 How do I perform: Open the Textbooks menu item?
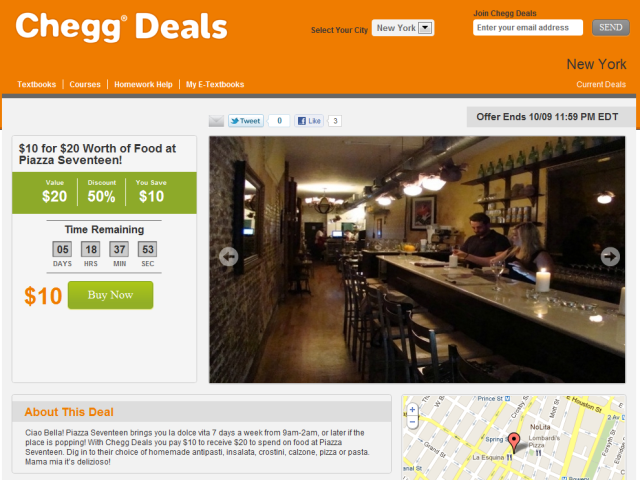[x=36, y=84]
